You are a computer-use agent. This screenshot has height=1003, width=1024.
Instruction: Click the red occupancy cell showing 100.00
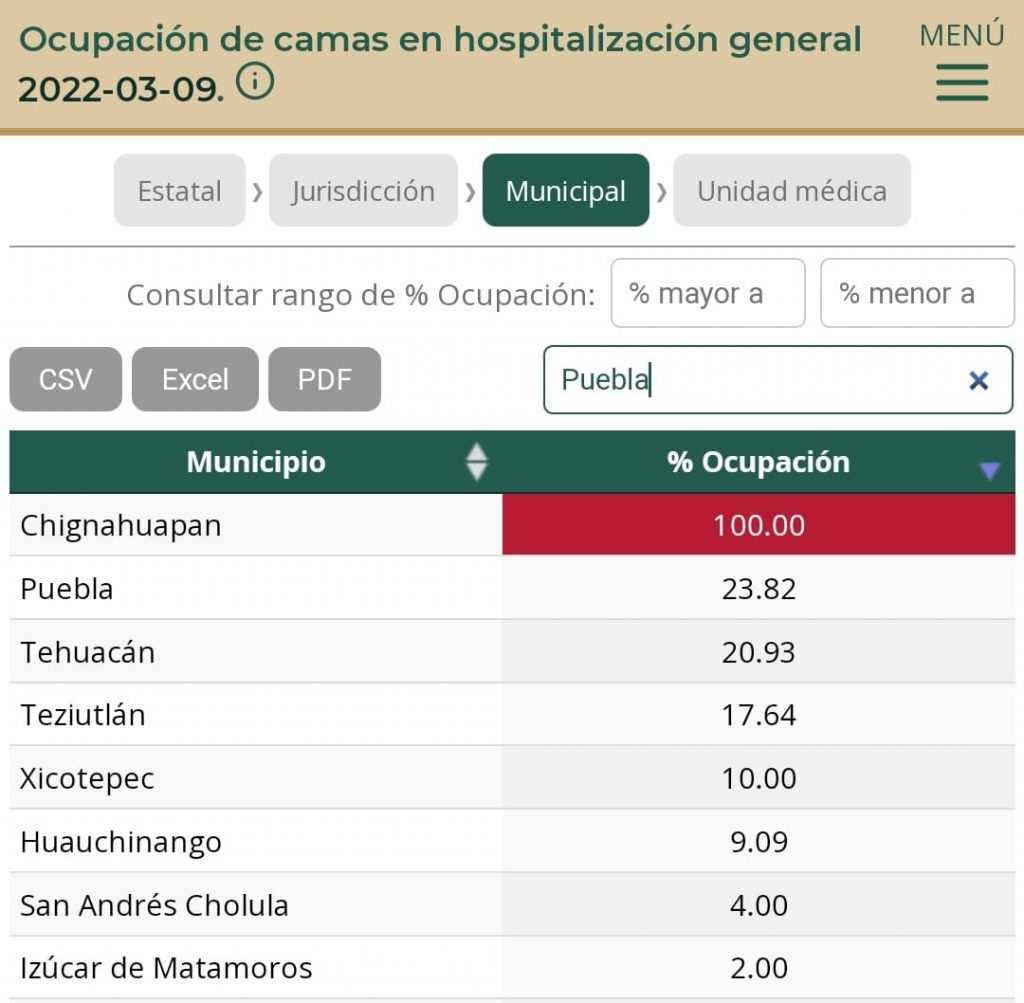point(759,525)
